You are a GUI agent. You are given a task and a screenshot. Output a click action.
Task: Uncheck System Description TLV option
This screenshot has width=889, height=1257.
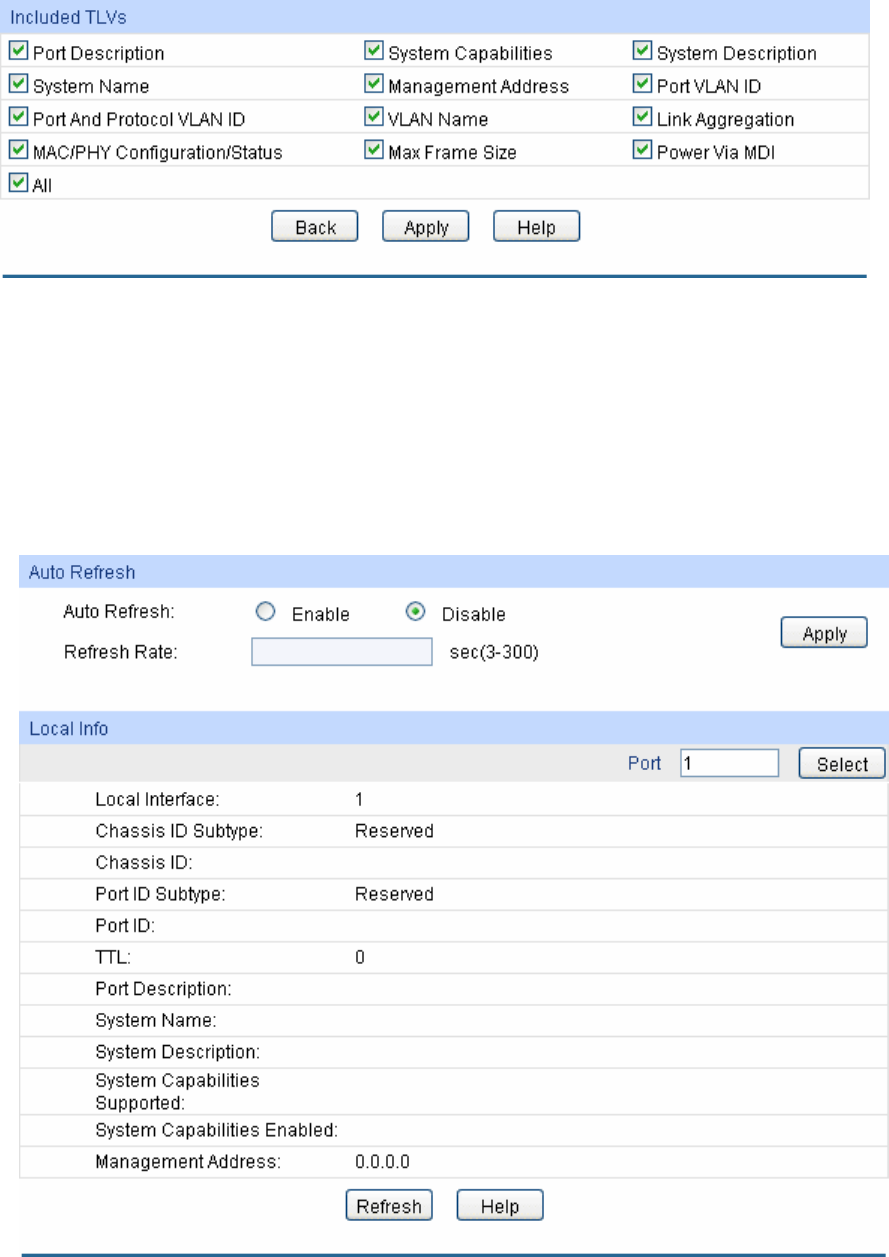pyautogui.click(x=642, y=52)
